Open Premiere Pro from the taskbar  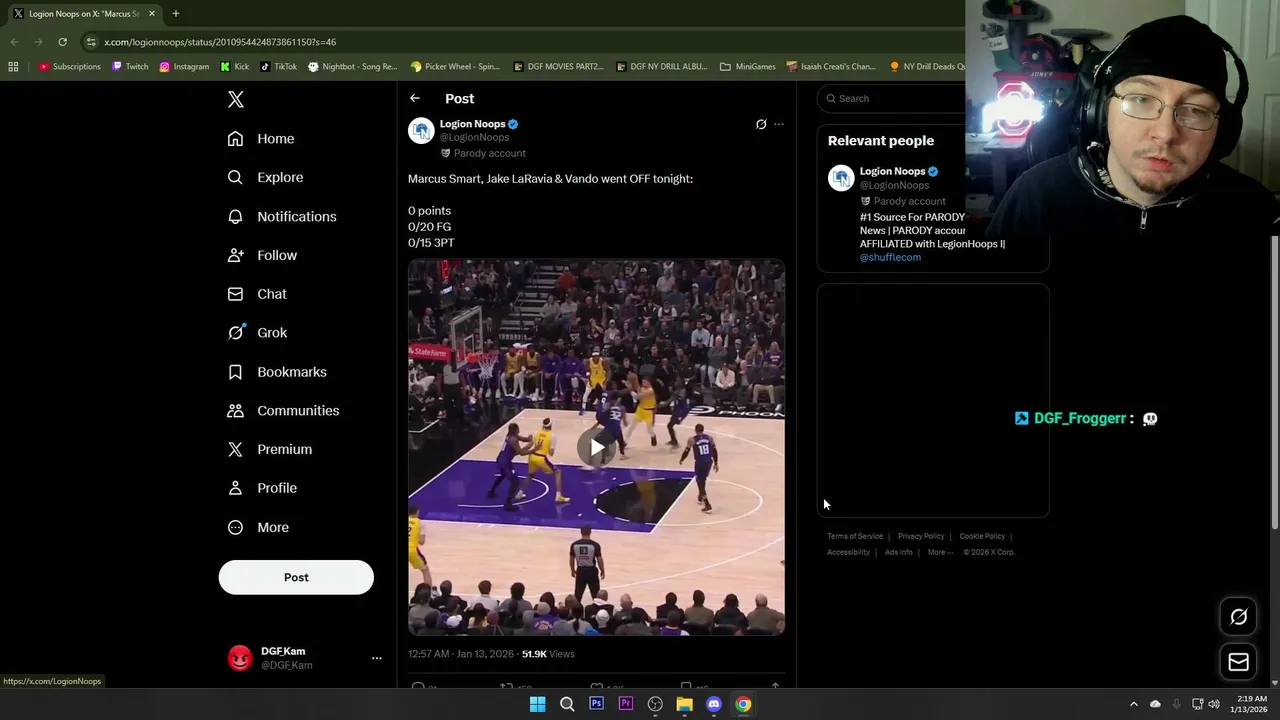point(626,704)
